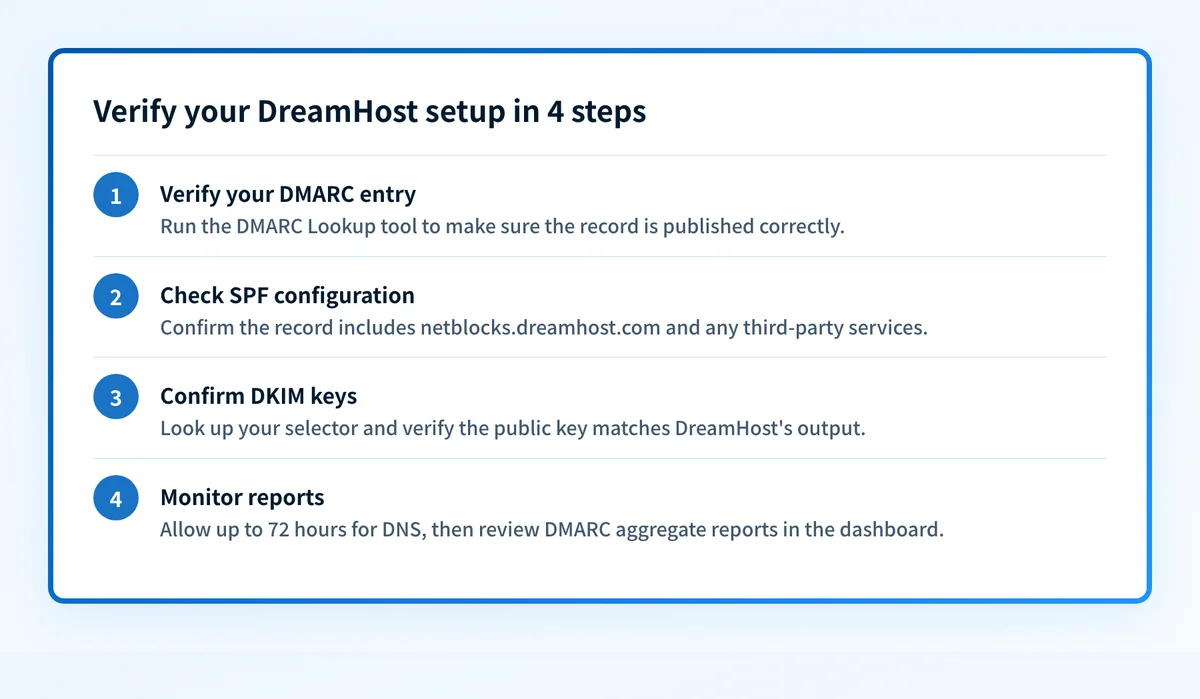This screenshot has width=1200, height=699.
Task: Click text "Run the DMARC Lookup tool to make sure..."
Action: (x=502, y=226)
